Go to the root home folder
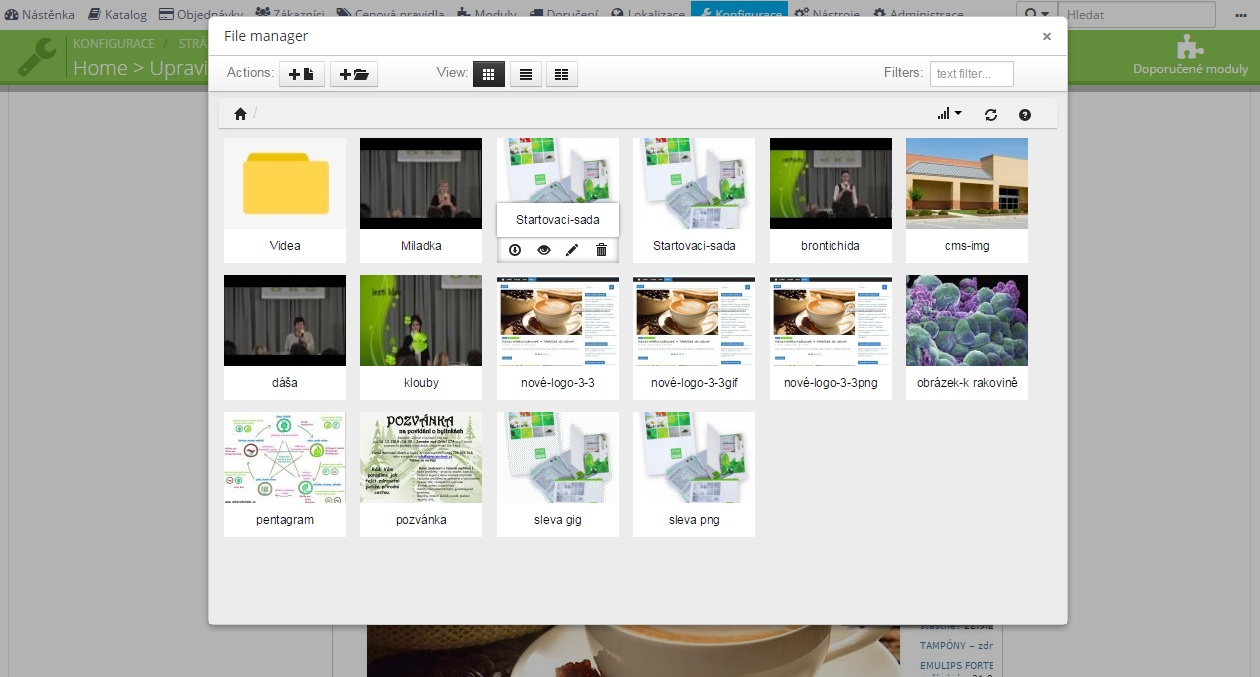The height and width of the screenshot is (677, 1260). [x=240, y=114]
